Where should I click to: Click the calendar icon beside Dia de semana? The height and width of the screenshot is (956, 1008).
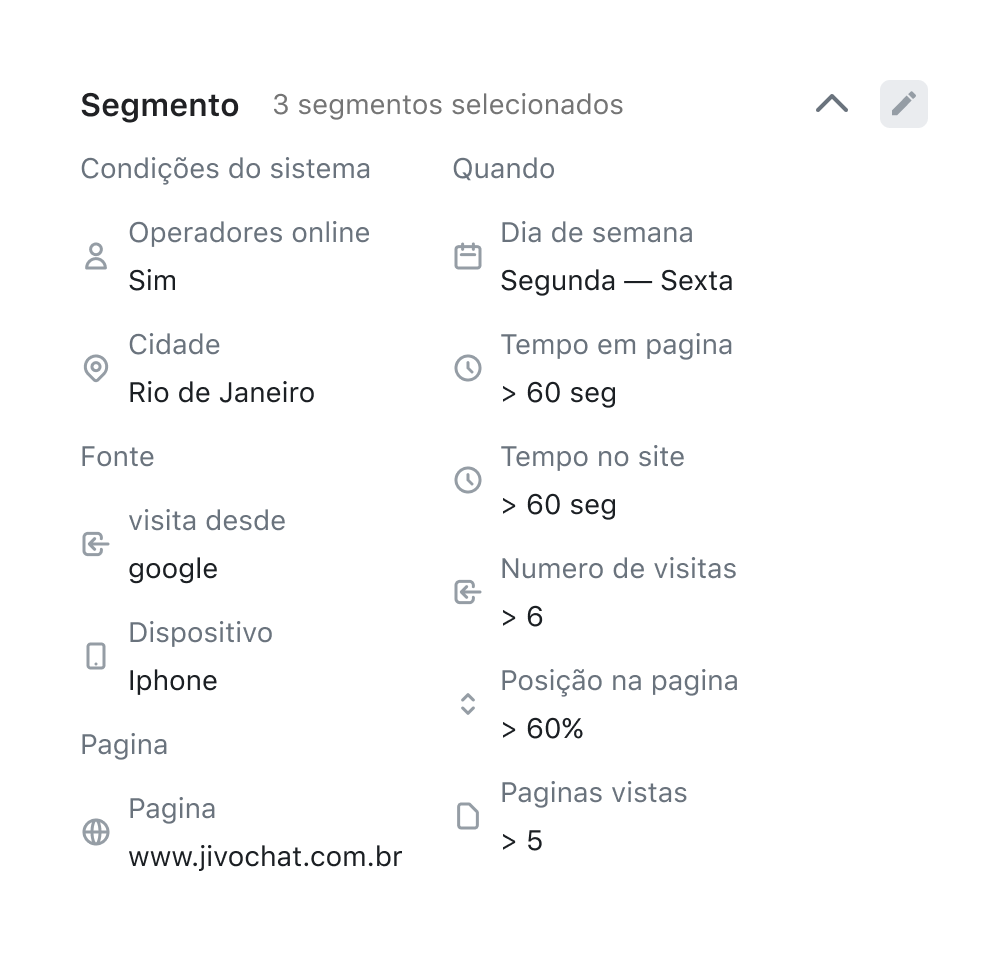[468, 256]
